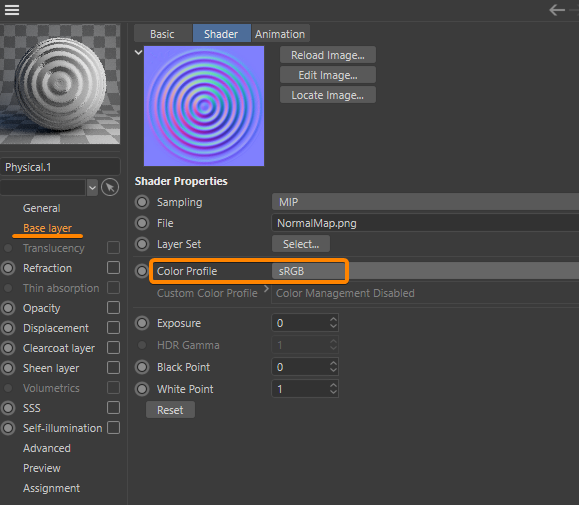Toggle the SSS animation dot
This screenshot has height=505, width=579.
click(8, 408)
